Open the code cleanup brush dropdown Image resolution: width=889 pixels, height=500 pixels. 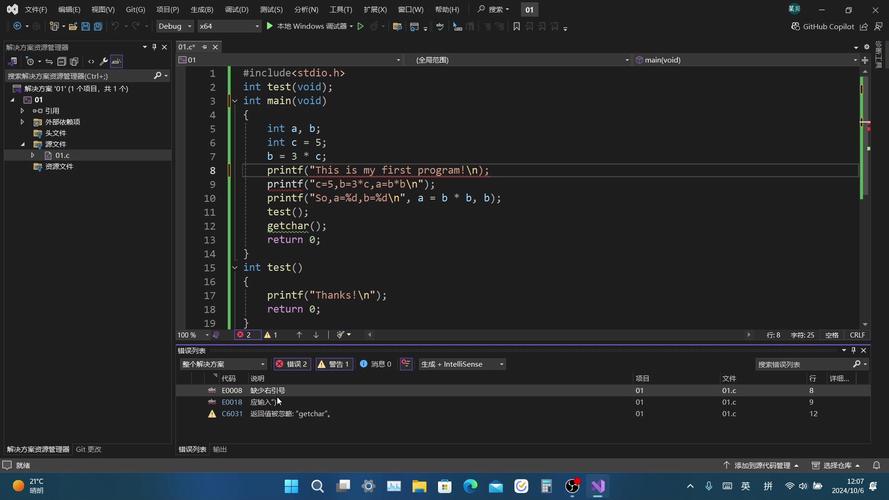344,335
